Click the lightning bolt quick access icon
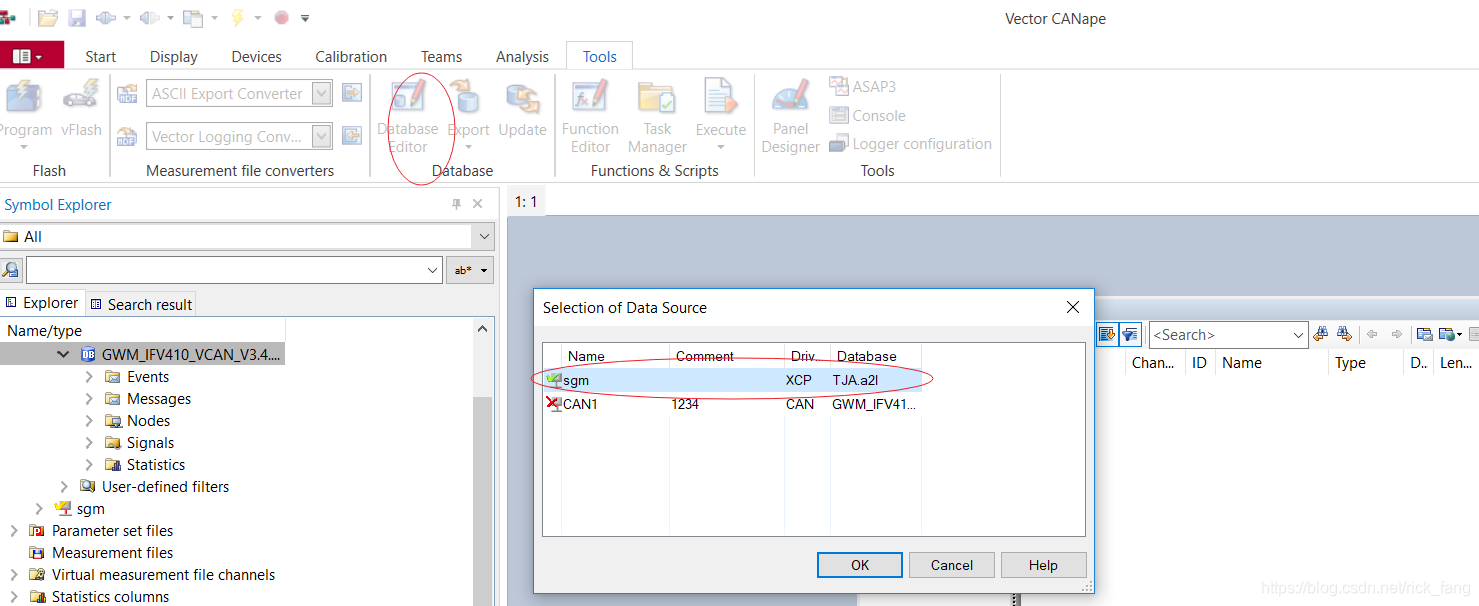 pos(238,18)
